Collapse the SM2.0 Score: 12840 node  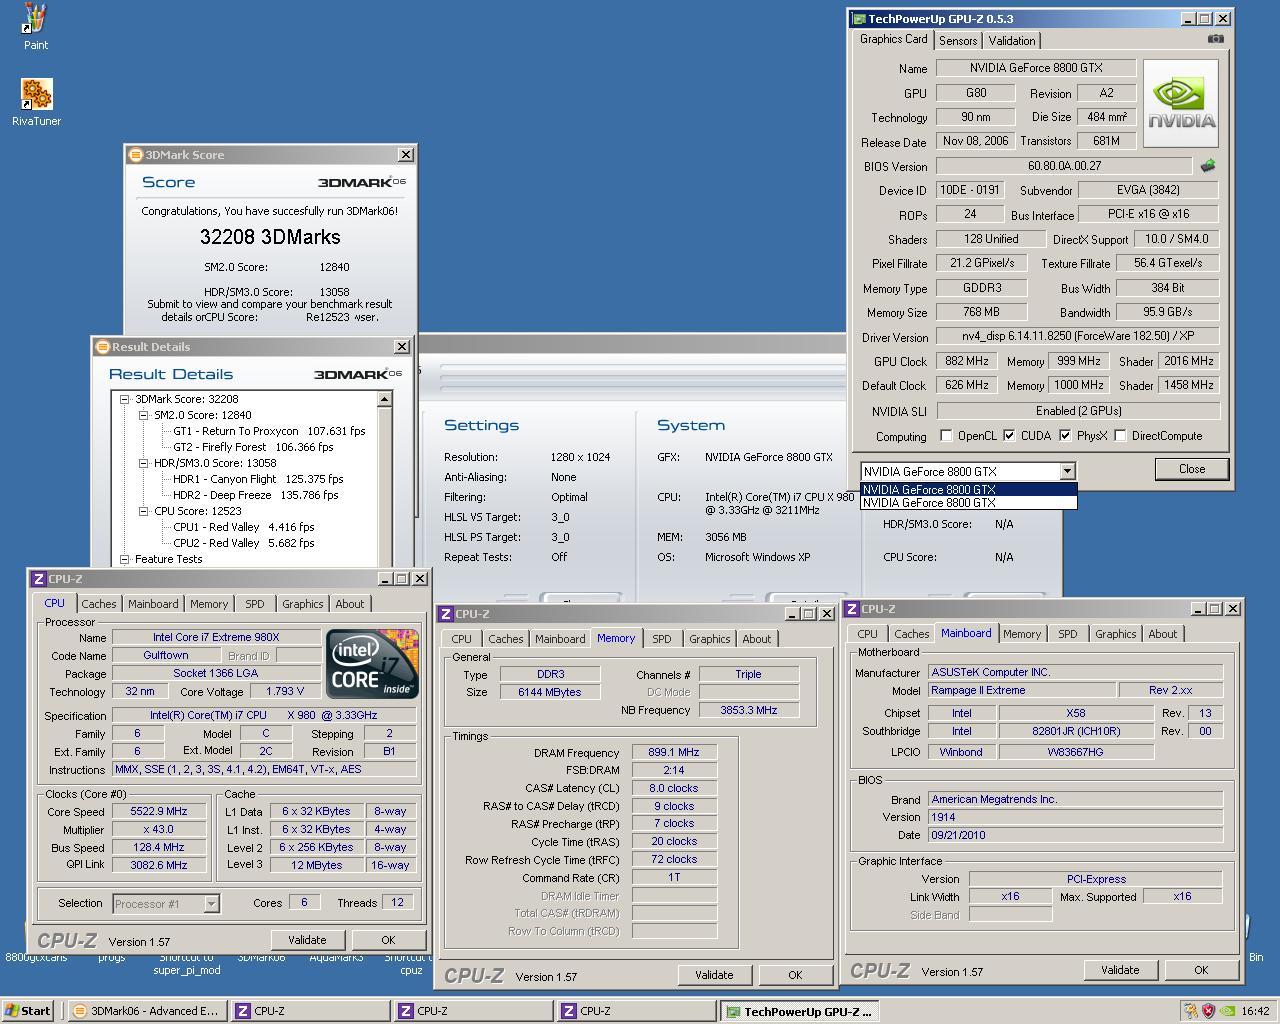click(x=144, y=415)
